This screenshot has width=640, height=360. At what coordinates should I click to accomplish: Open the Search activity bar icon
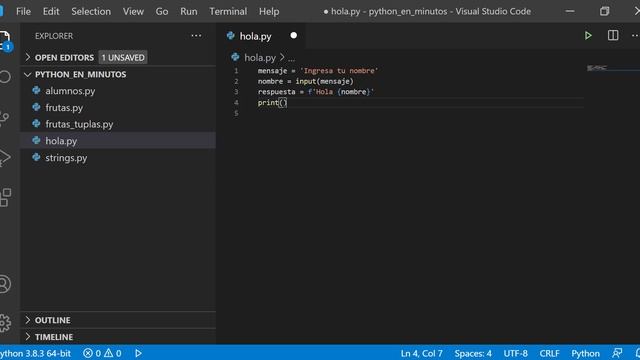click(5, 77)
